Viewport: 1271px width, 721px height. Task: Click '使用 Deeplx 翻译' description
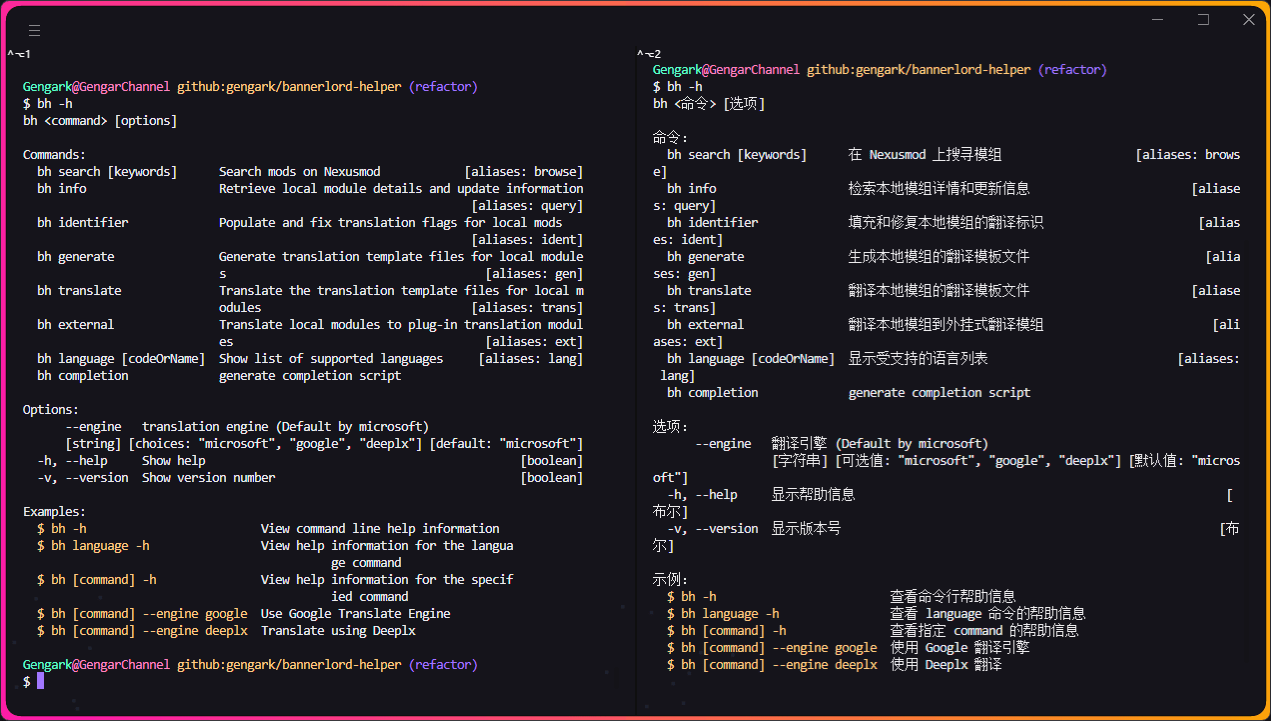click(x=946, y=665)
